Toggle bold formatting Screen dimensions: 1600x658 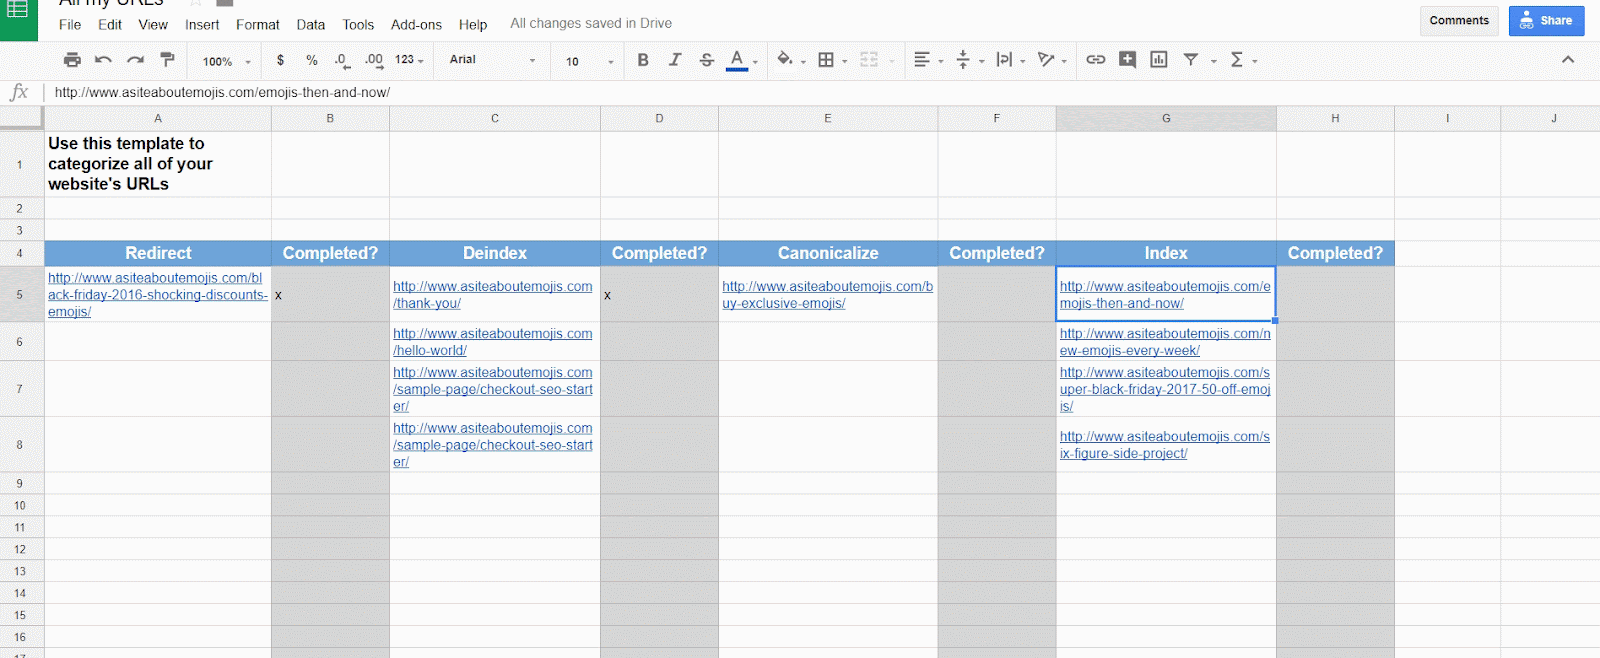[643, 60]
